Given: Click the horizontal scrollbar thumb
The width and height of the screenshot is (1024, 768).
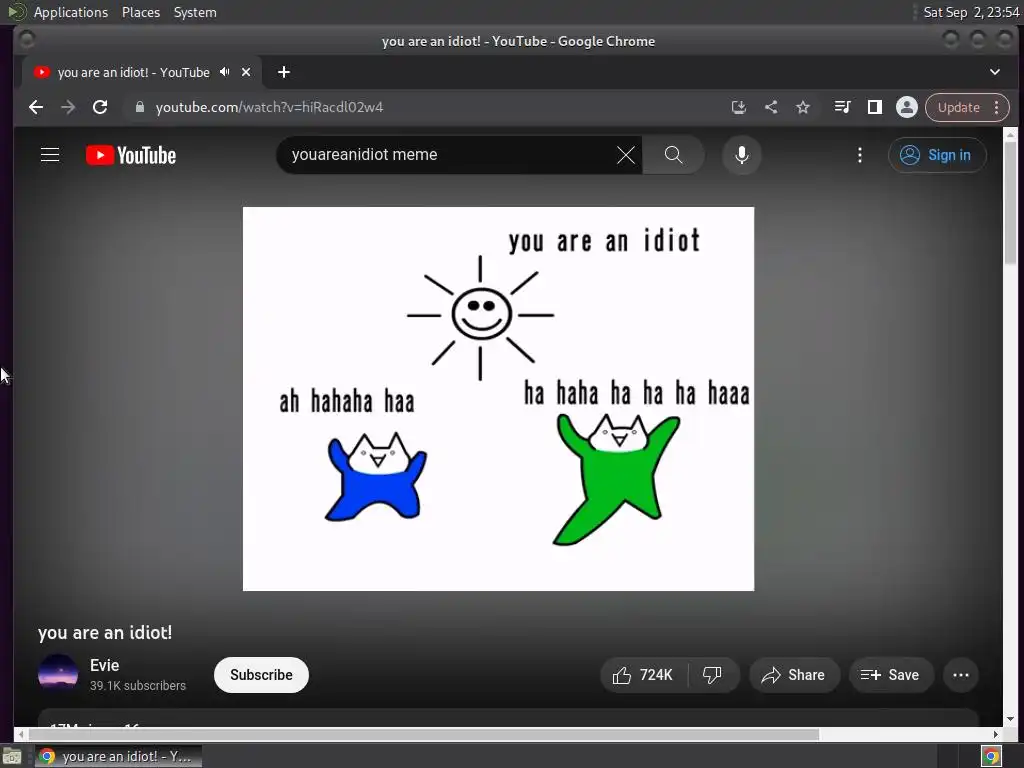Looking at the screenshot, I should pos(423,734).
